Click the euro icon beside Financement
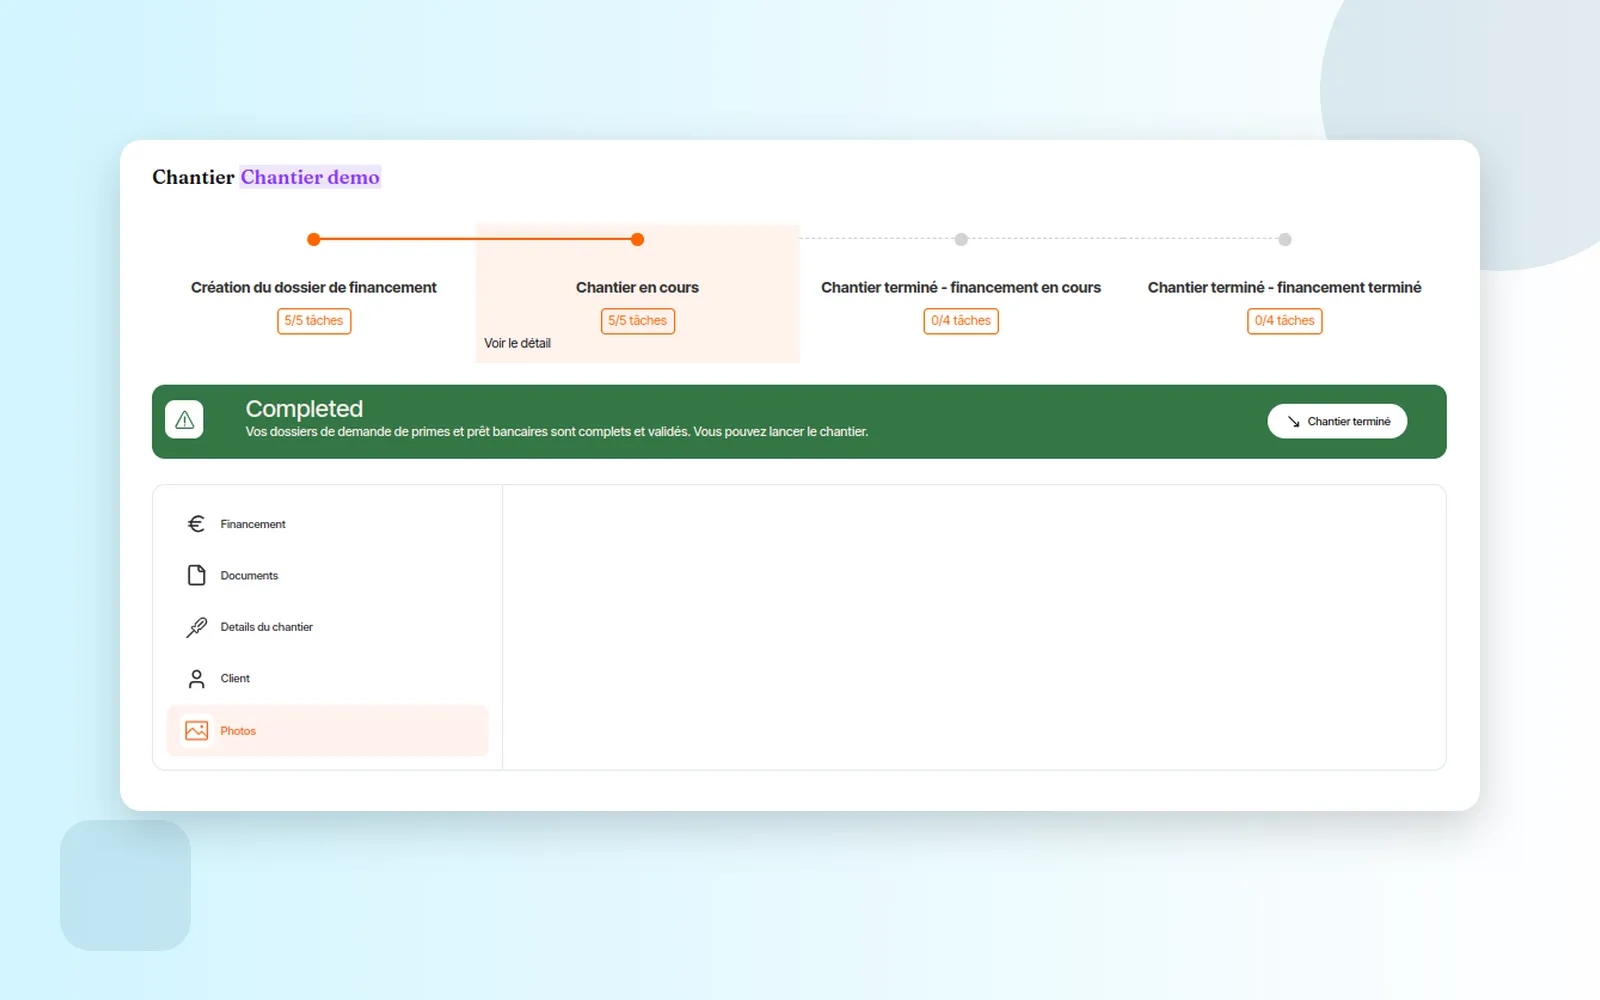Viewport: 1600px width, 1000px height. (196, 524)
